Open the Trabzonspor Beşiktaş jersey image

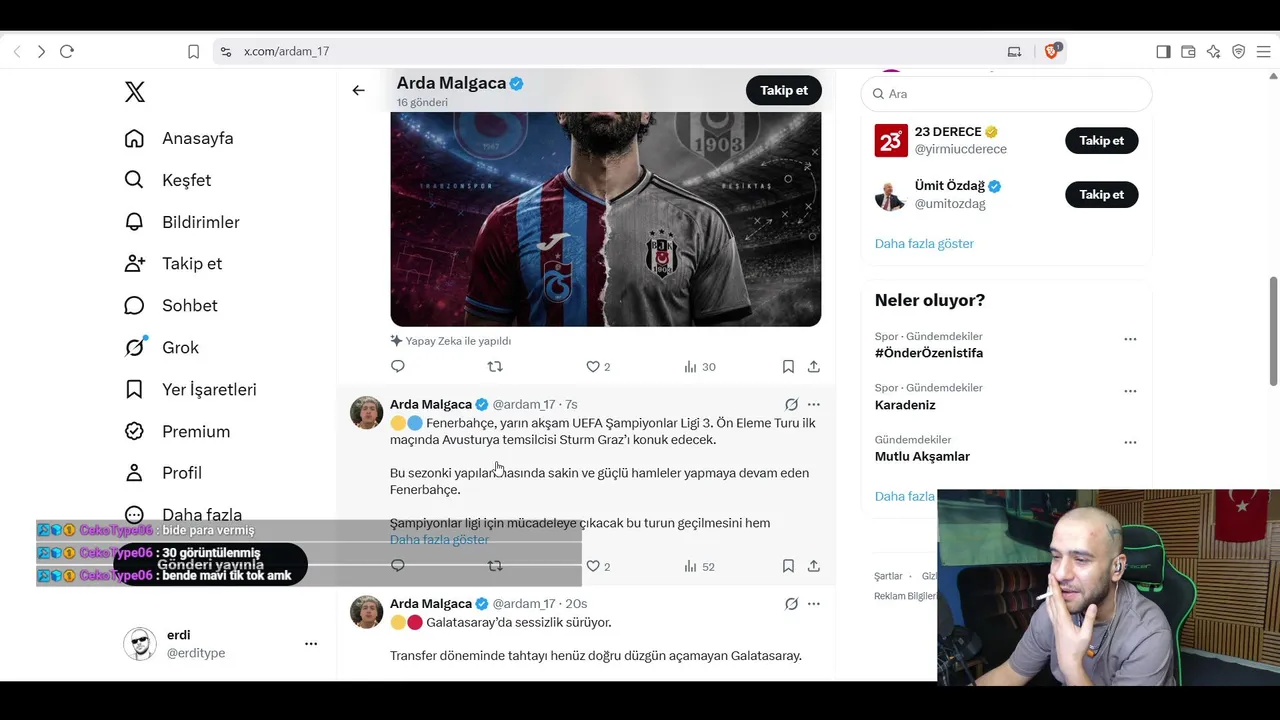[x=606, y=218]
